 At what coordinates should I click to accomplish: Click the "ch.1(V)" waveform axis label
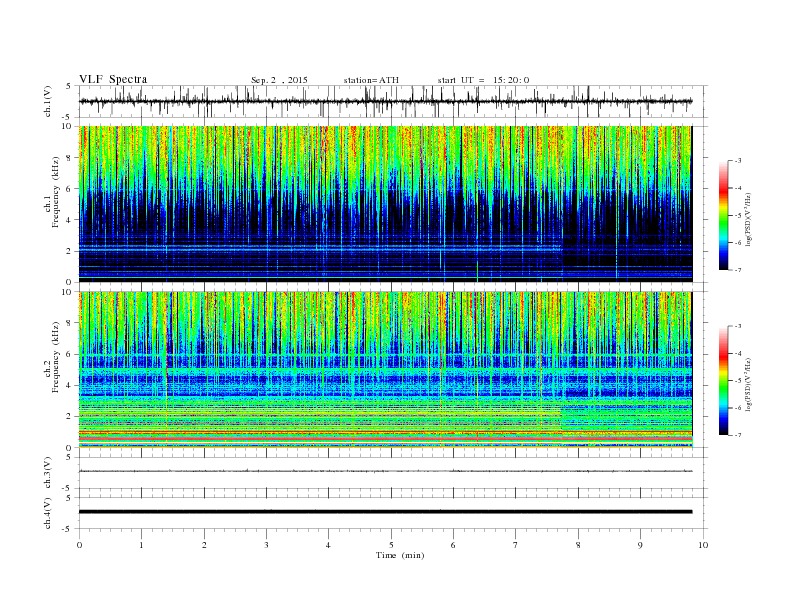point(48,101)
